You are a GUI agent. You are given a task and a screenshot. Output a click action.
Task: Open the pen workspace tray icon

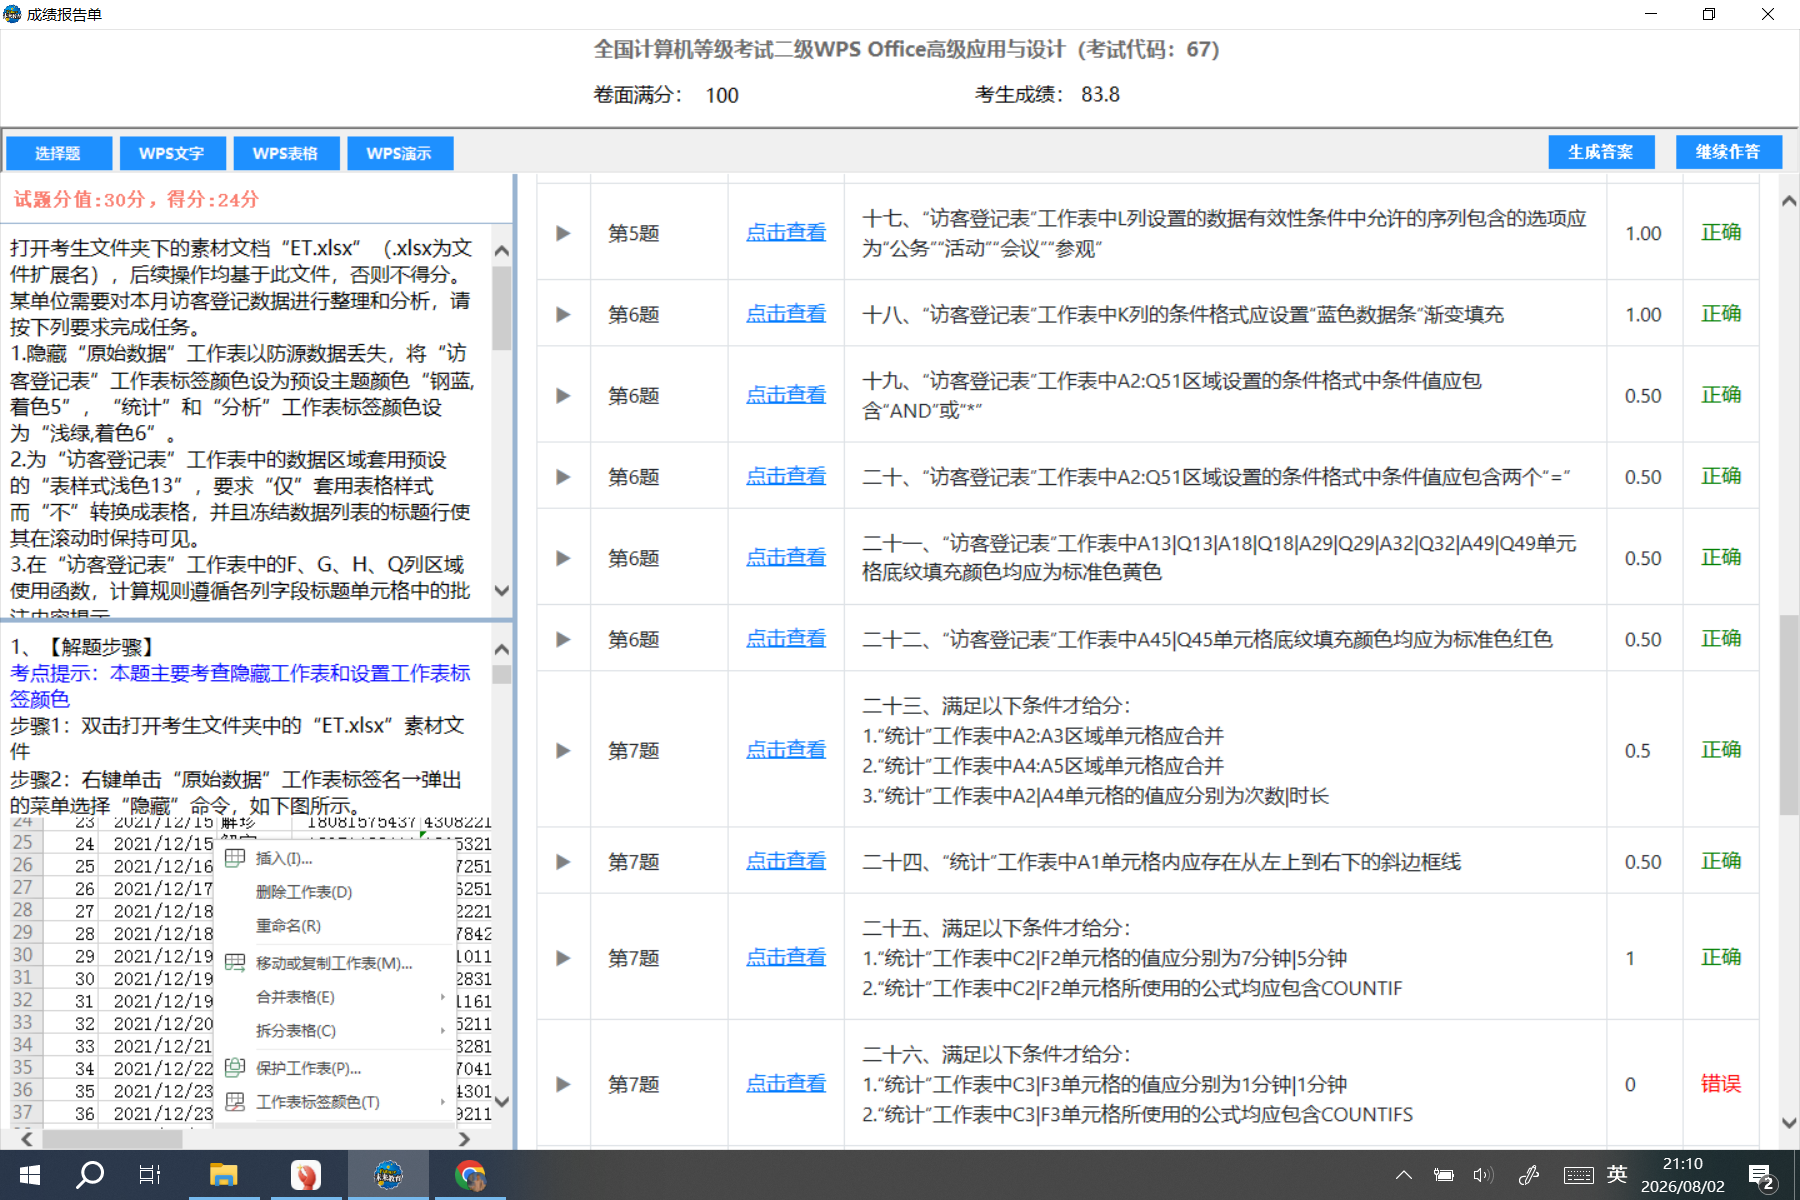click(x=1529, y=1175)
